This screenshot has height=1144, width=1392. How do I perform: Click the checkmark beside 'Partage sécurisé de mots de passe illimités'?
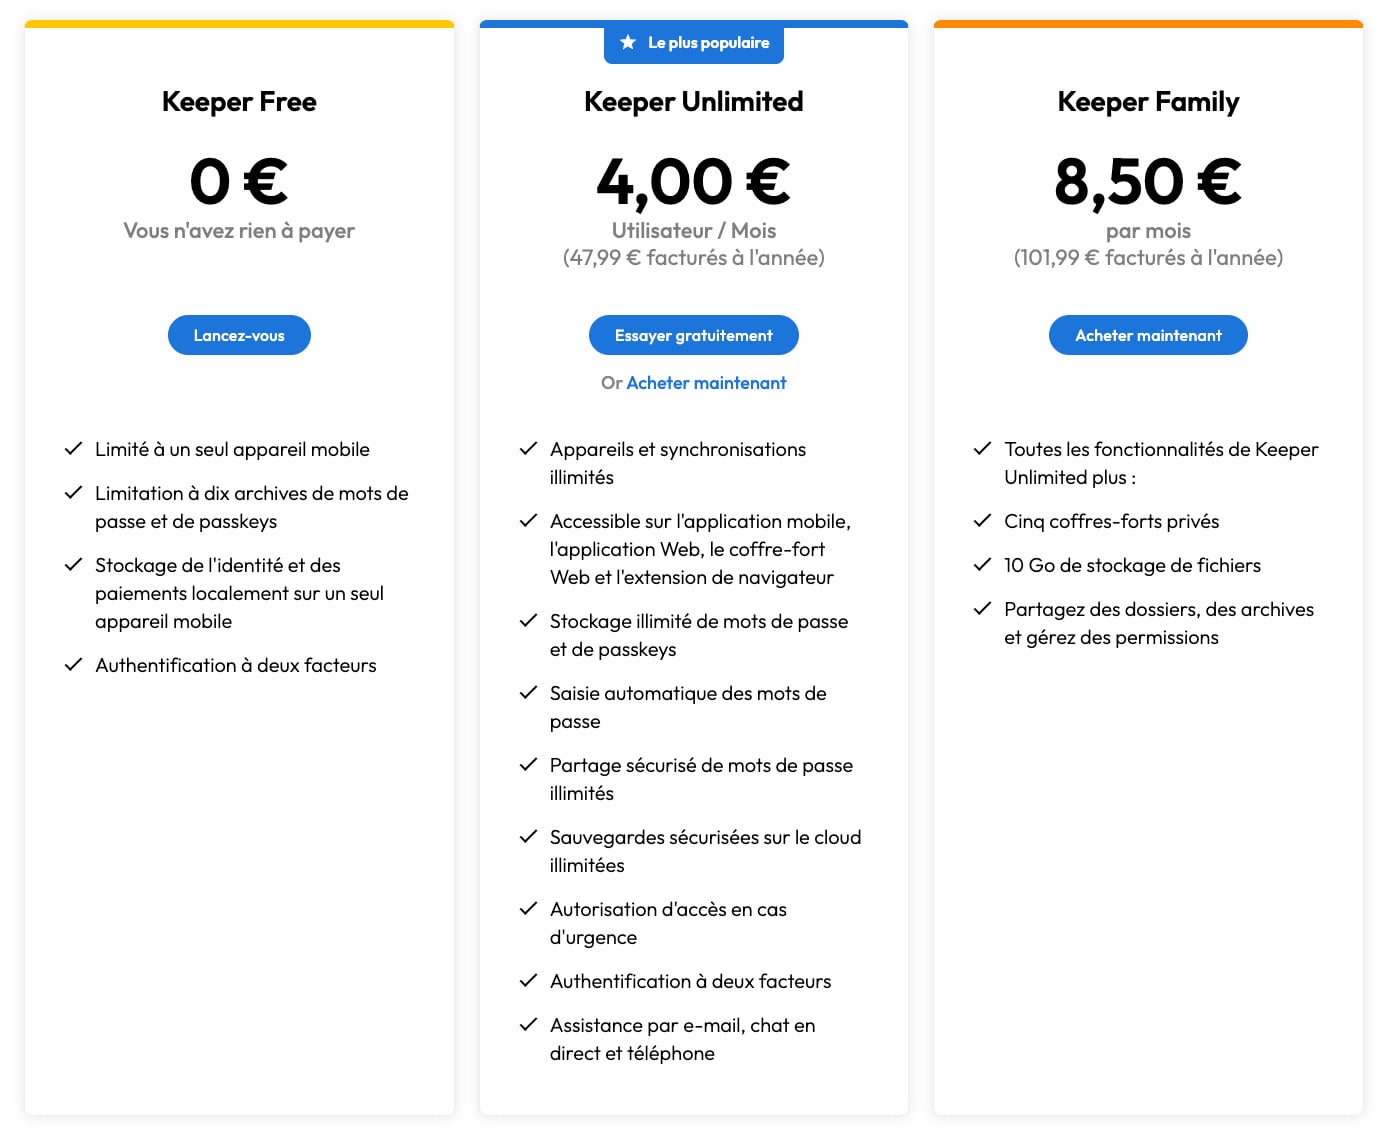[528, 764]
